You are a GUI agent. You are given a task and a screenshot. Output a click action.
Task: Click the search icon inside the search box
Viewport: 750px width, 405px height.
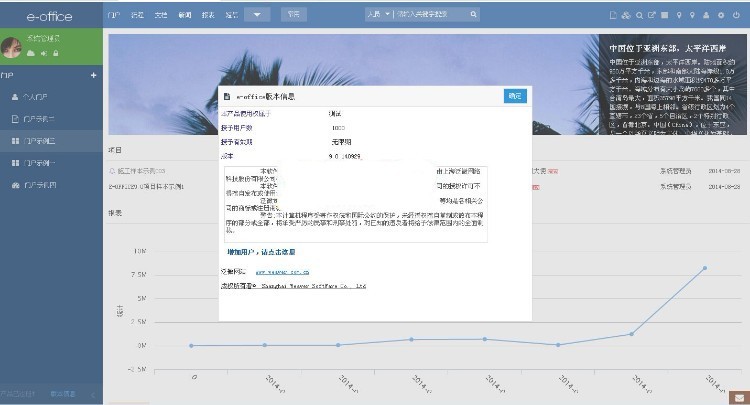click(471, 15)
